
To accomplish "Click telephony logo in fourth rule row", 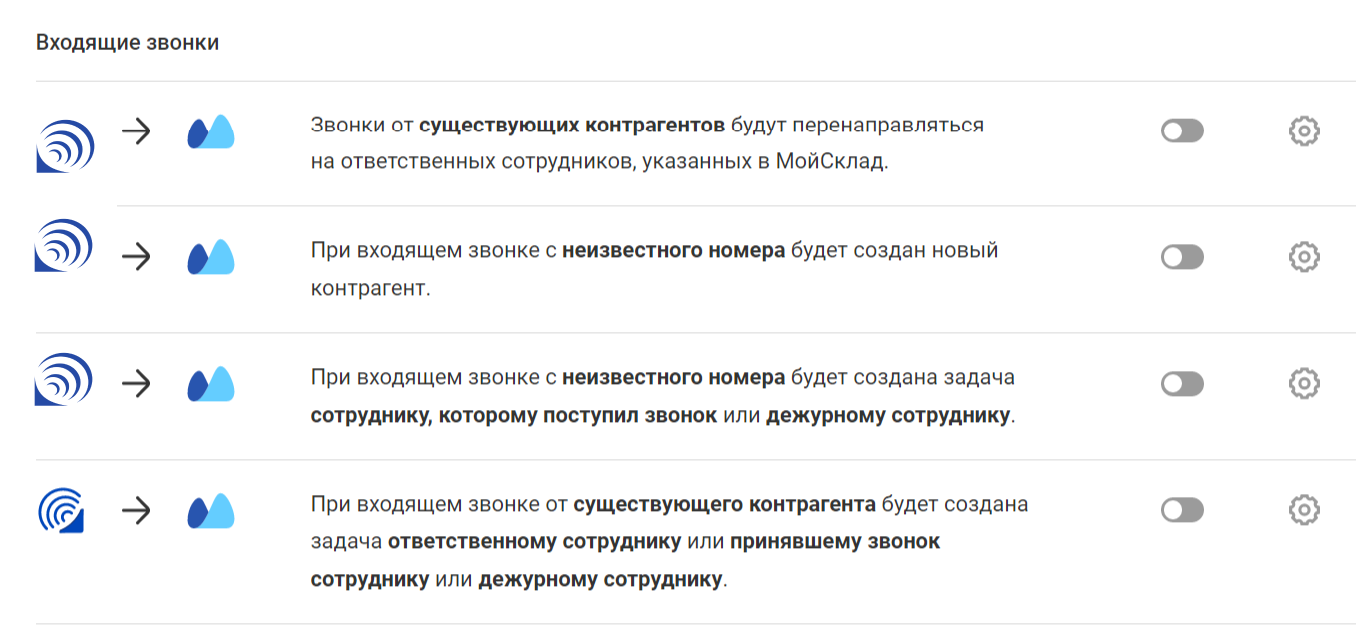I will click(61, 509).
